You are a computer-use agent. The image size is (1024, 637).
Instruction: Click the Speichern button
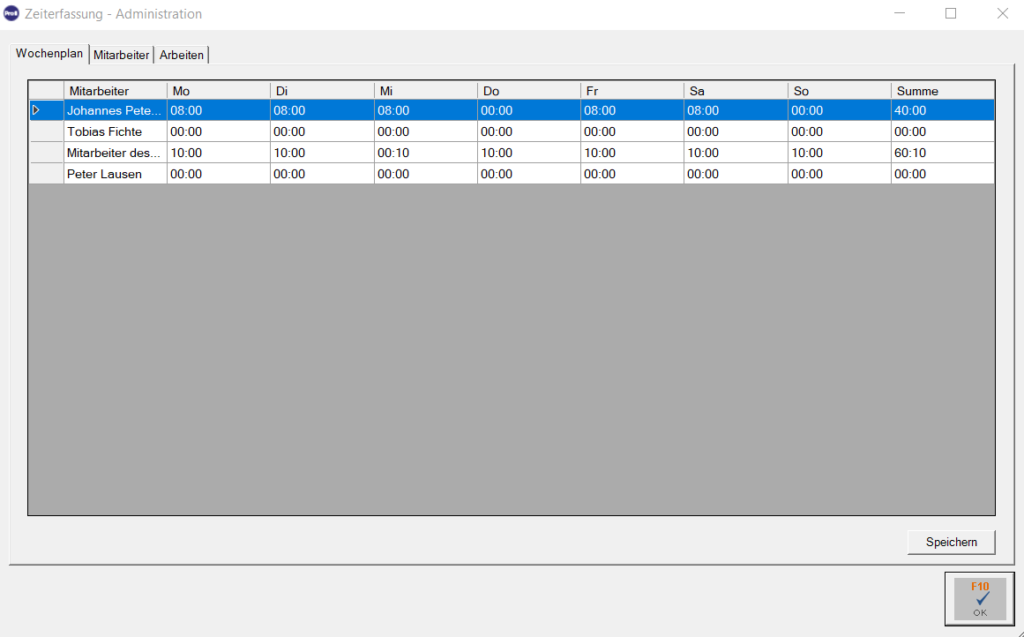951,542
